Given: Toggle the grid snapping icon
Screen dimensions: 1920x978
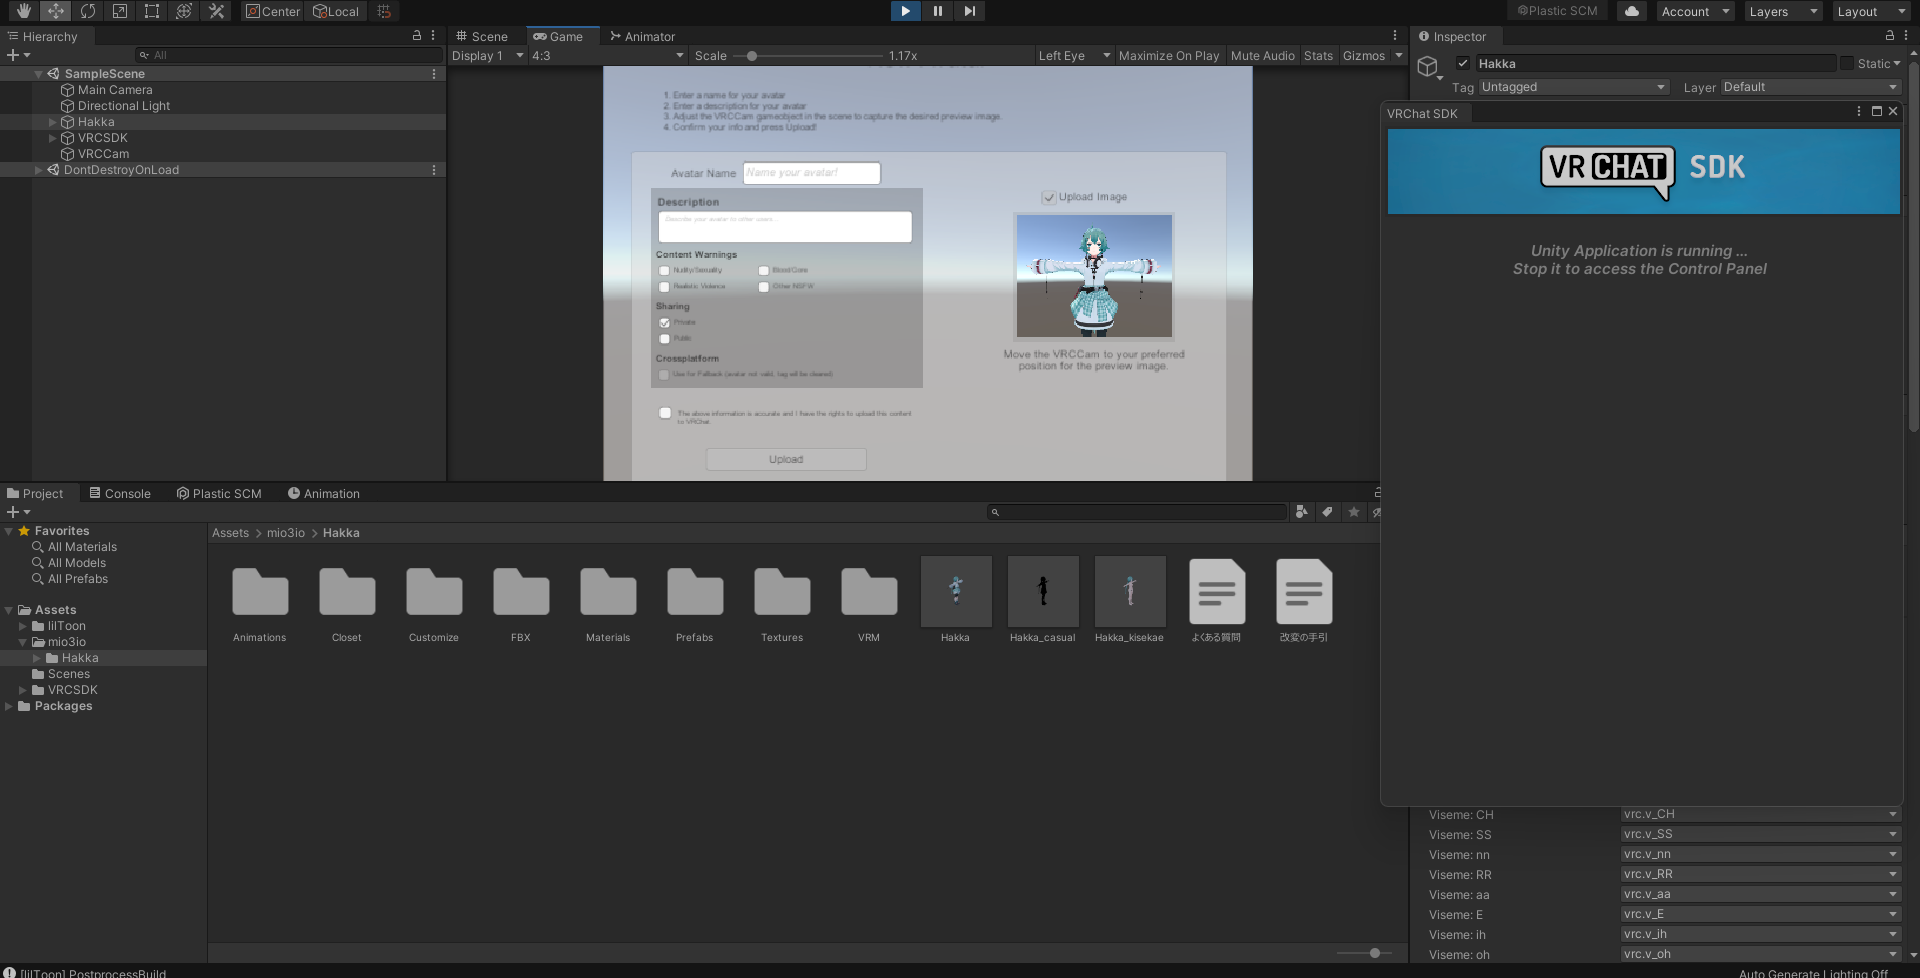Looking at the screenshot, I should (x=384, y=11).
